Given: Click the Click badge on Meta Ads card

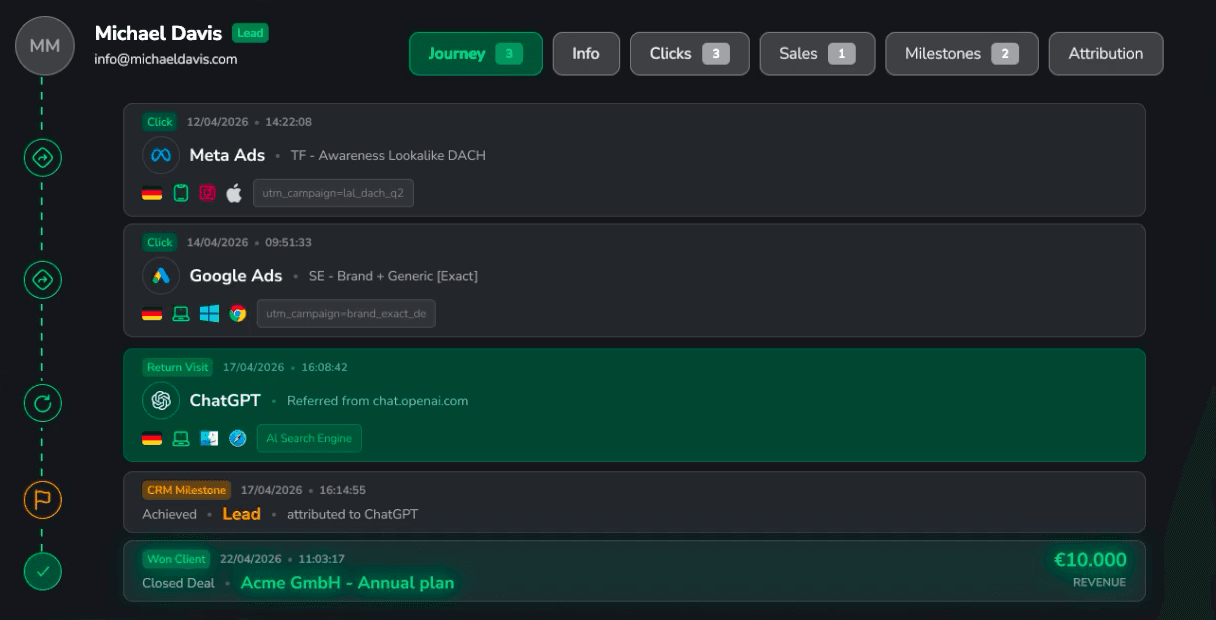Looking at the screenshot, I should (x=160, y=122).
